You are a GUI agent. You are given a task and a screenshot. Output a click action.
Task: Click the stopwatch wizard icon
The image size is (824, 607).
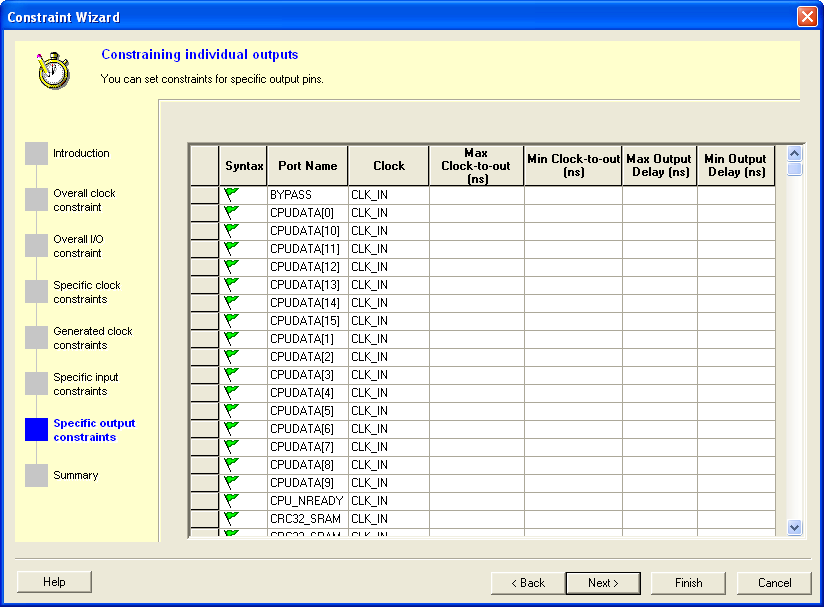pos(53,70)
